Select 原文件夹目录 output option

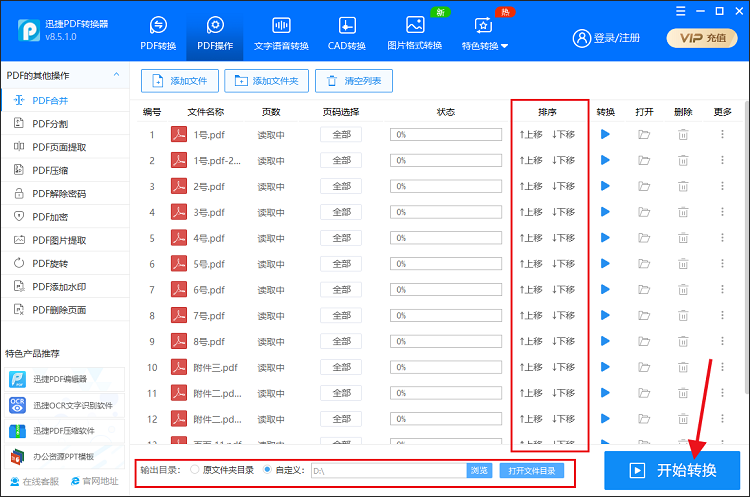[222, 470]
